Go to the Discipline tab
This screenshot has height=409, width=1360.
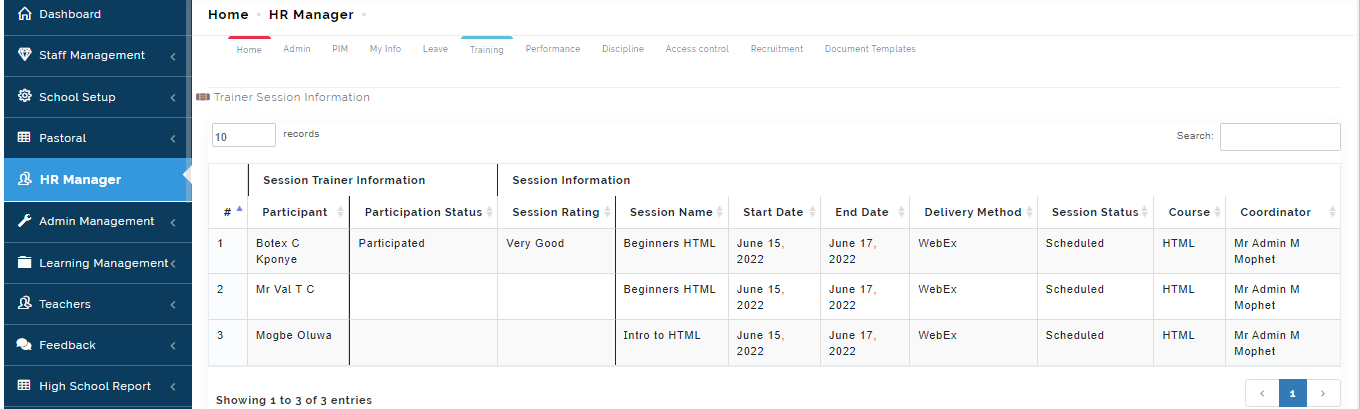tap(623, 49)
